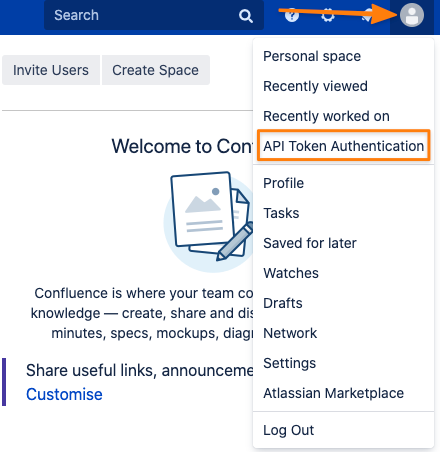440x452 pixels.
Task: Click the search magnifier icon
Action: 246,16
